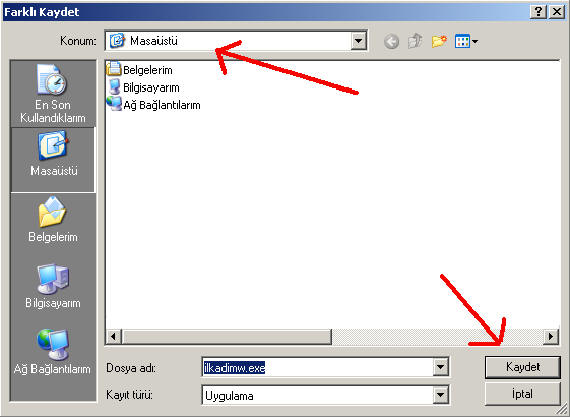Click the İptal button
The image size is (570, 417).
click(x=522, y=394)
